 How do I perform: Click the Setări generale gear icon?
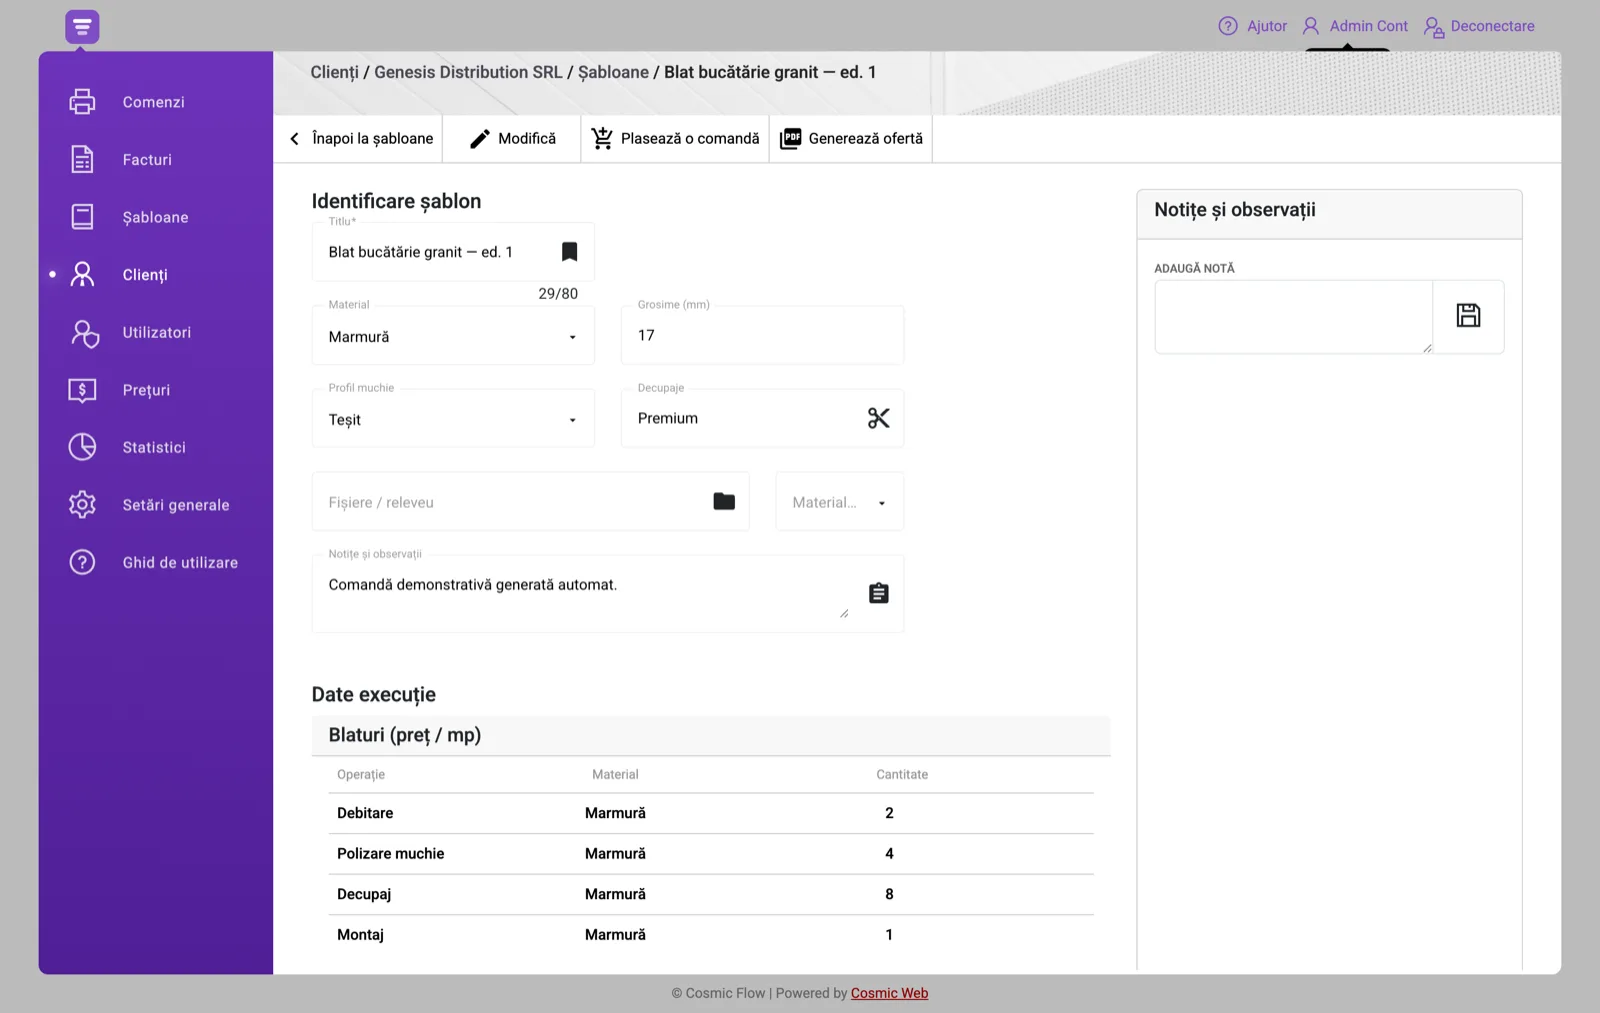click(82, 505)
